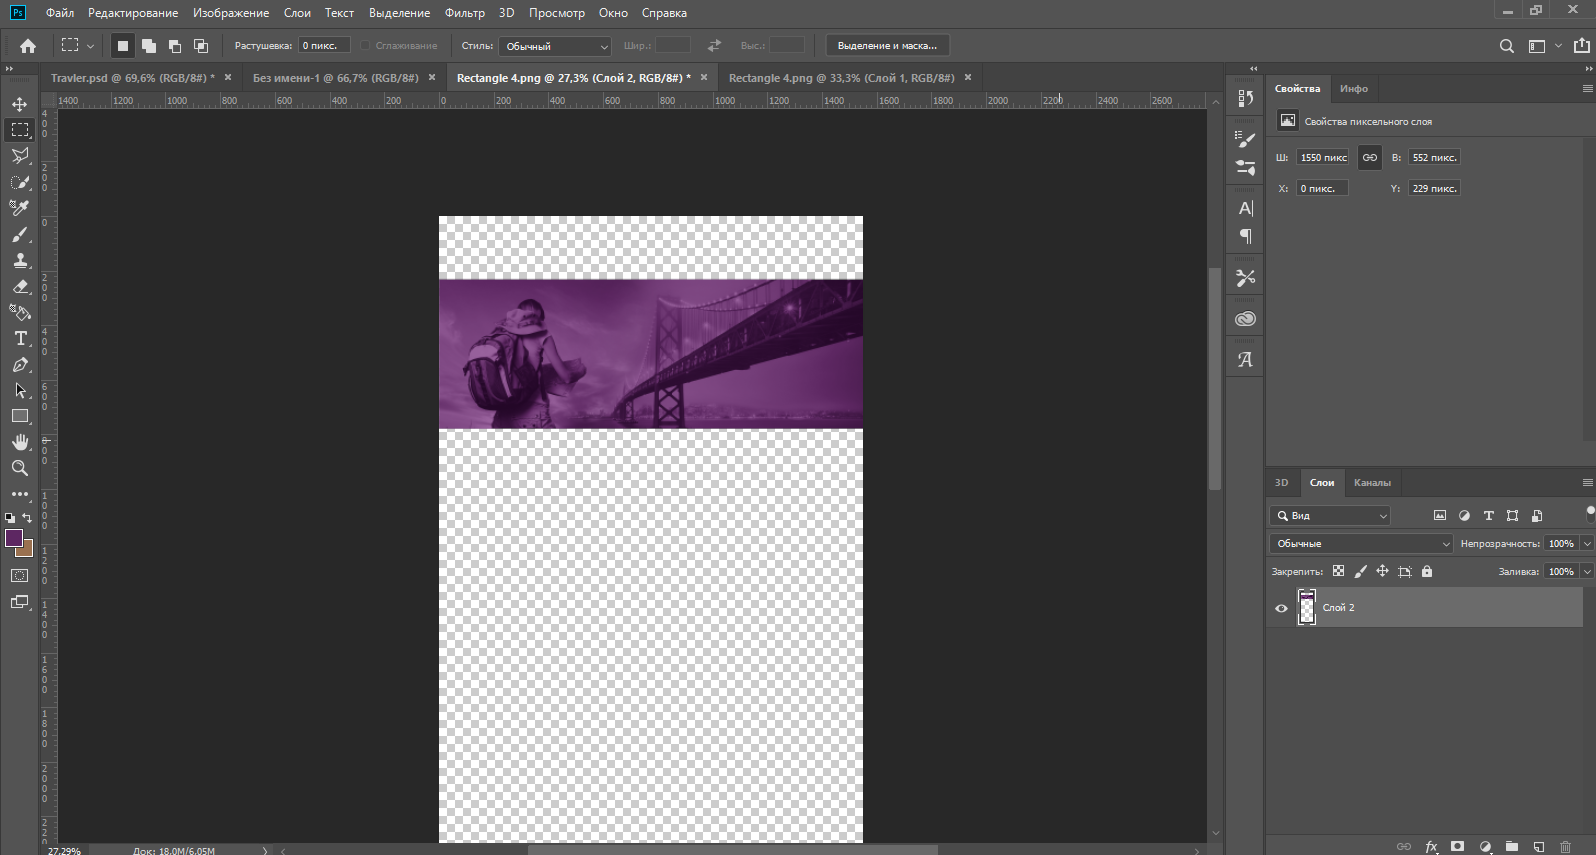Open the Стиль dropdown showing Обычный

pyautogui.click(x=556, y=46)
